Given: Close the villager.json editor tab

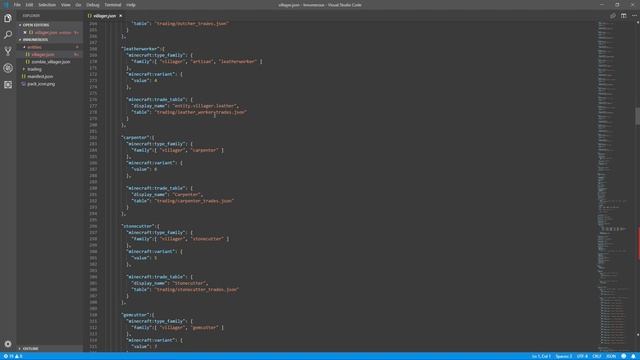Looking at the screenshot, I should [120, 16].
